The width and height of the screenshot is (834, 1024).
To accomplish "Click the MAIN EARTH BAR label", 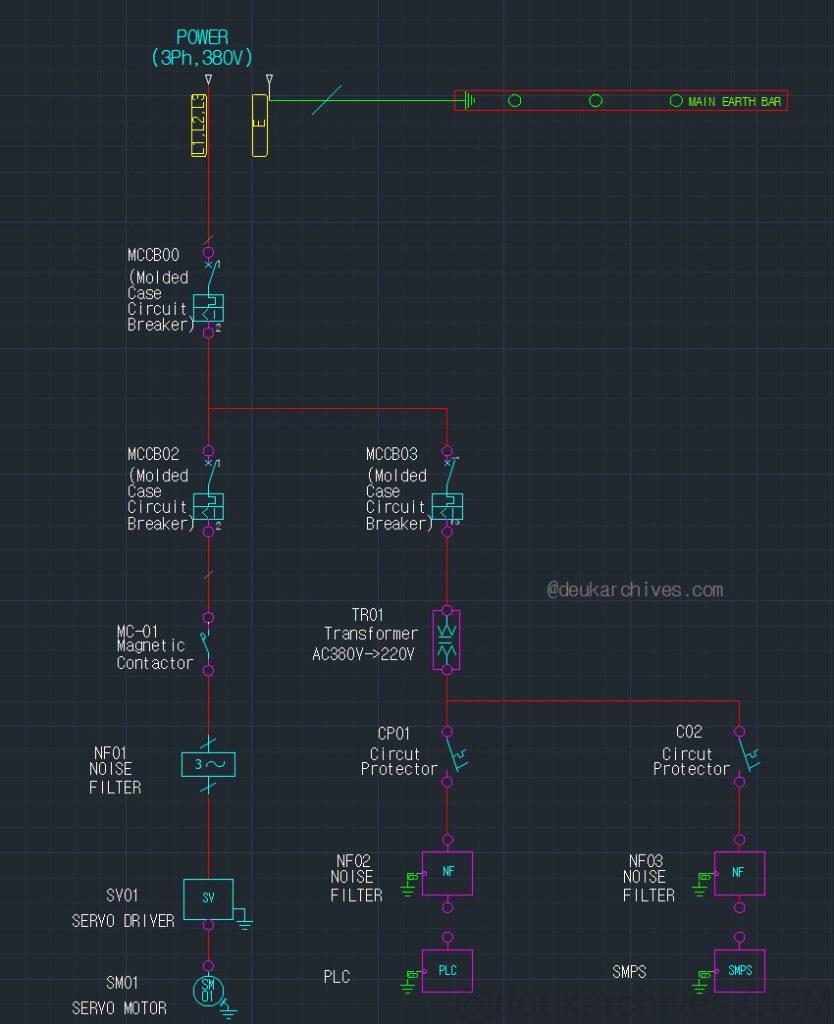I will (734, 101).
